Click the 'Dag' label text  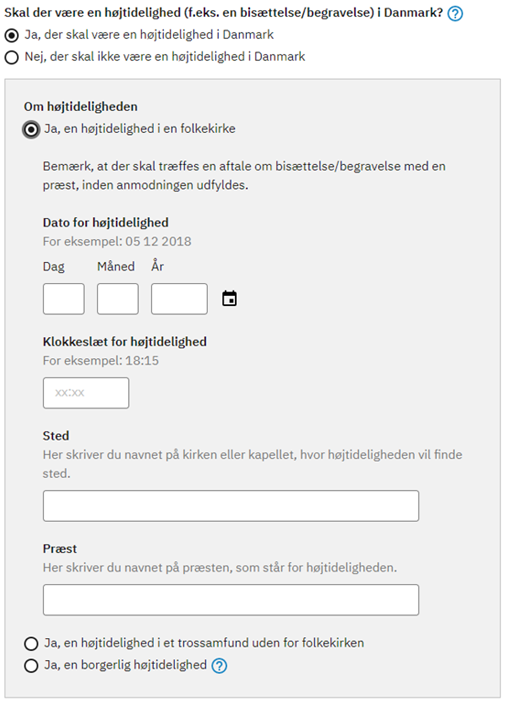[x=54, y=267]
